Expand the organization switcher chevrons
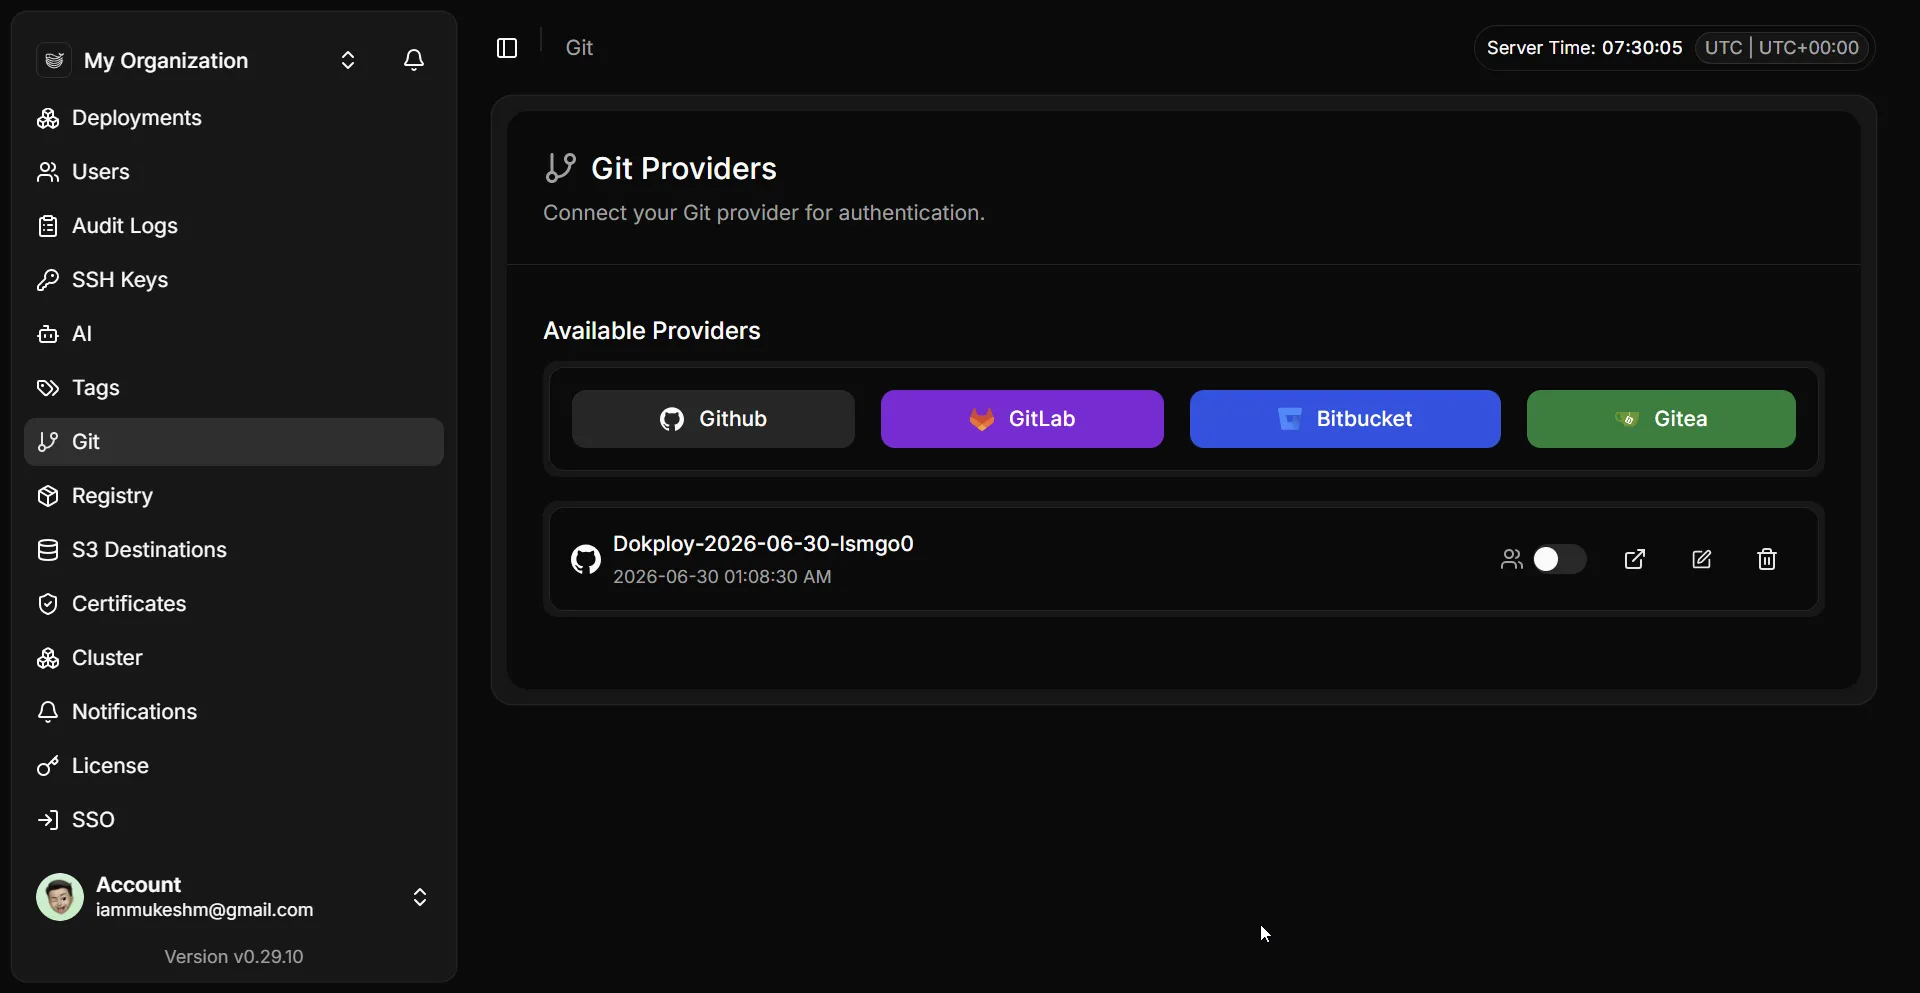This screenshot has width=1920, height=993. [348, 60]
